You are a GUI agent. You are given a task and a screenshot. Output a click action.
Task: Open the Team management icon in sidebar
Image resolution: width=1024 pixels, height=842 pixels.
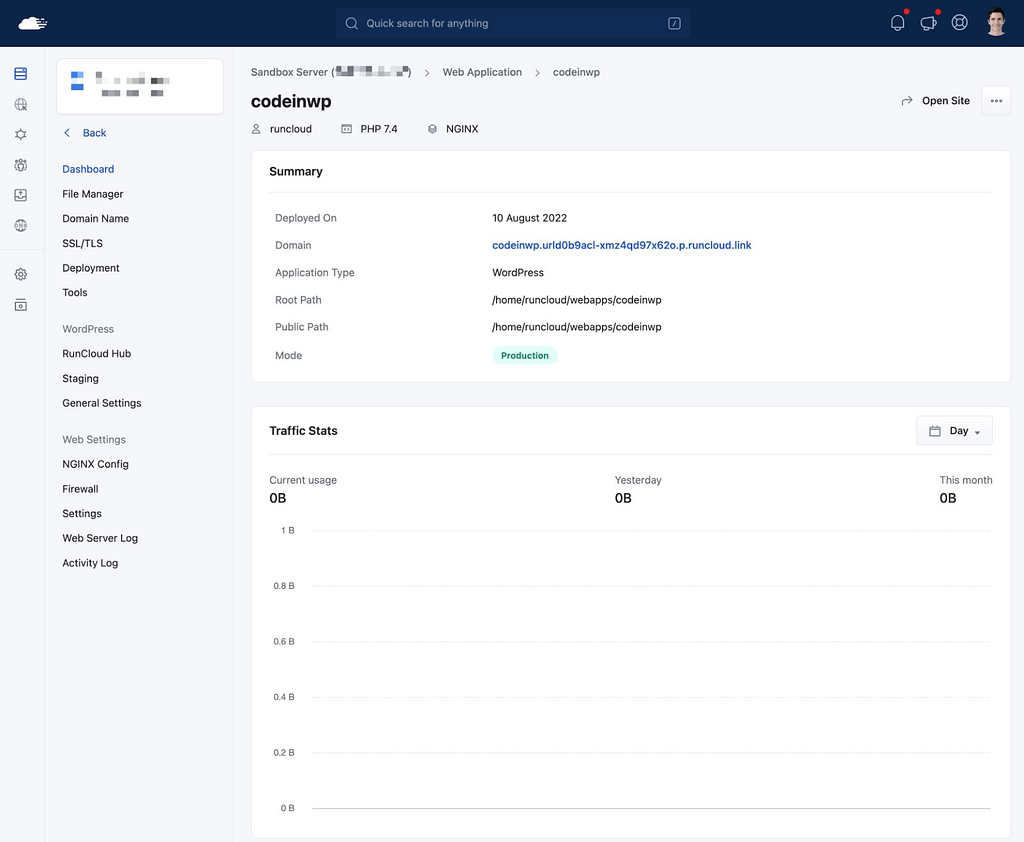point(20,165)
